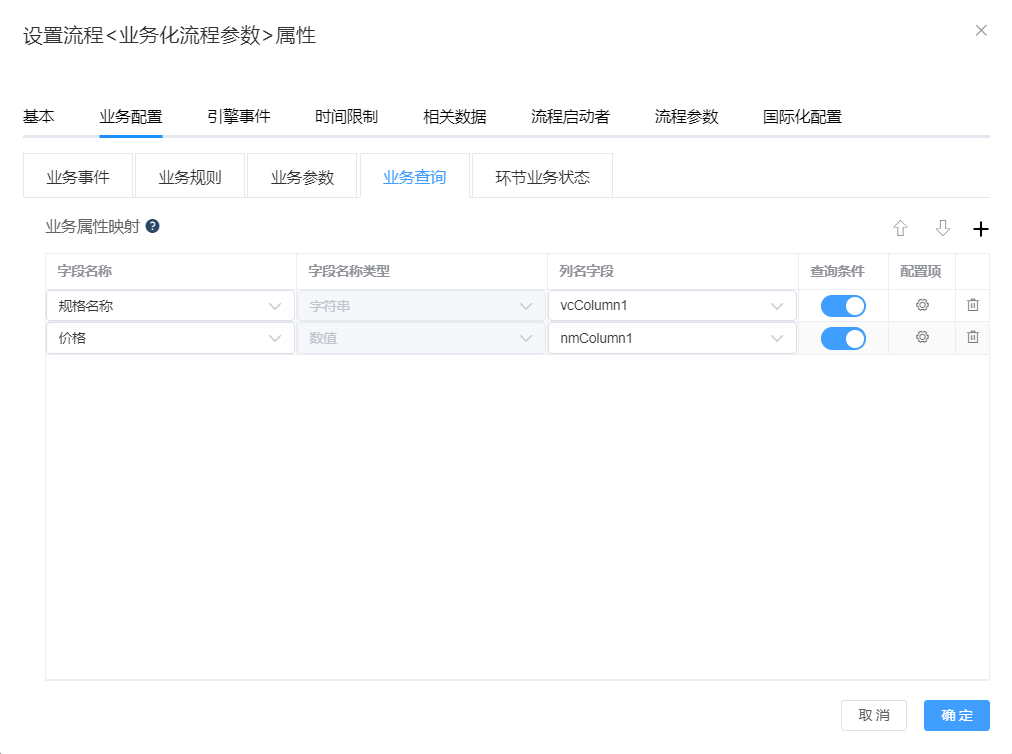Image resolution: width=1012 pixels, height=754 pixels.
Task: Disable query condition switch for 价格
Action: pos(843,338)
